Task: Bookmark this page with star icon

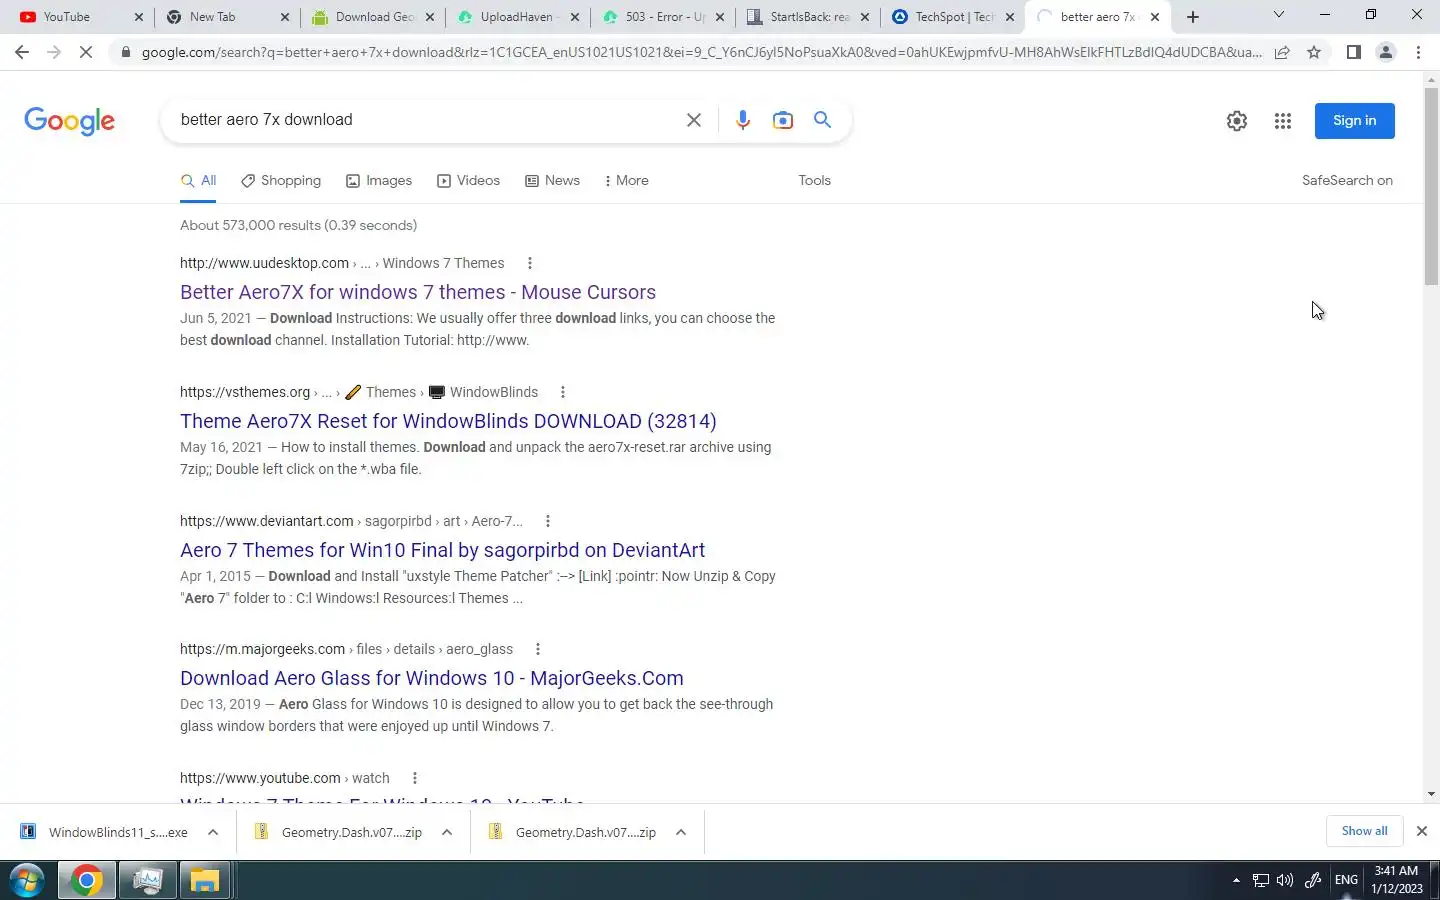Action: (1314, 52)
